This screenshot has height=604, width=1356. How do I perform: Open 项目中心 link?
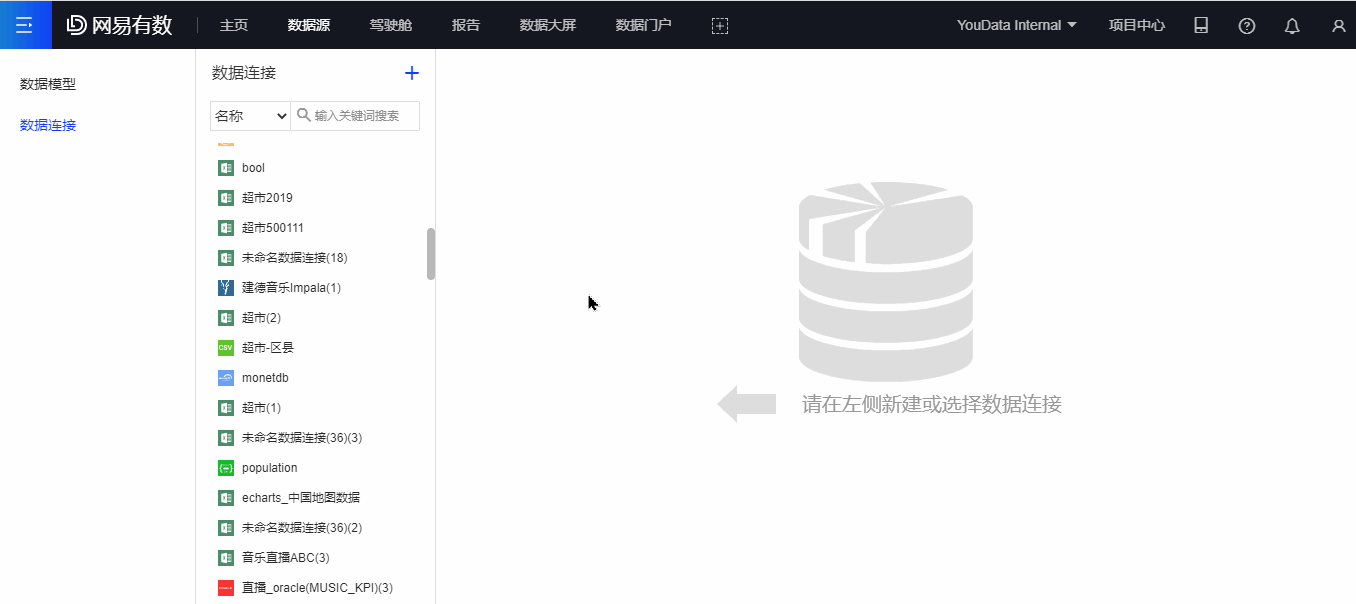tap(1136, 25)
